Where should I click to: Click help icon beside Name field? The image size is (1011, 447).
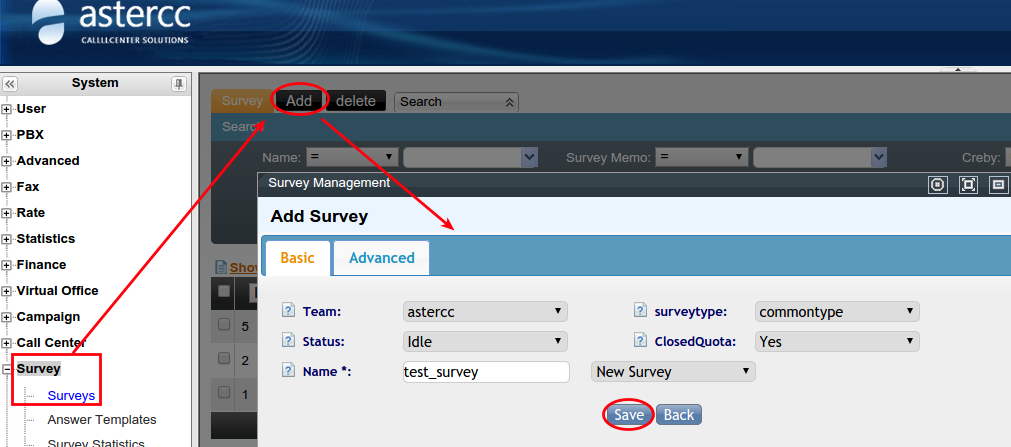(289, 371)
